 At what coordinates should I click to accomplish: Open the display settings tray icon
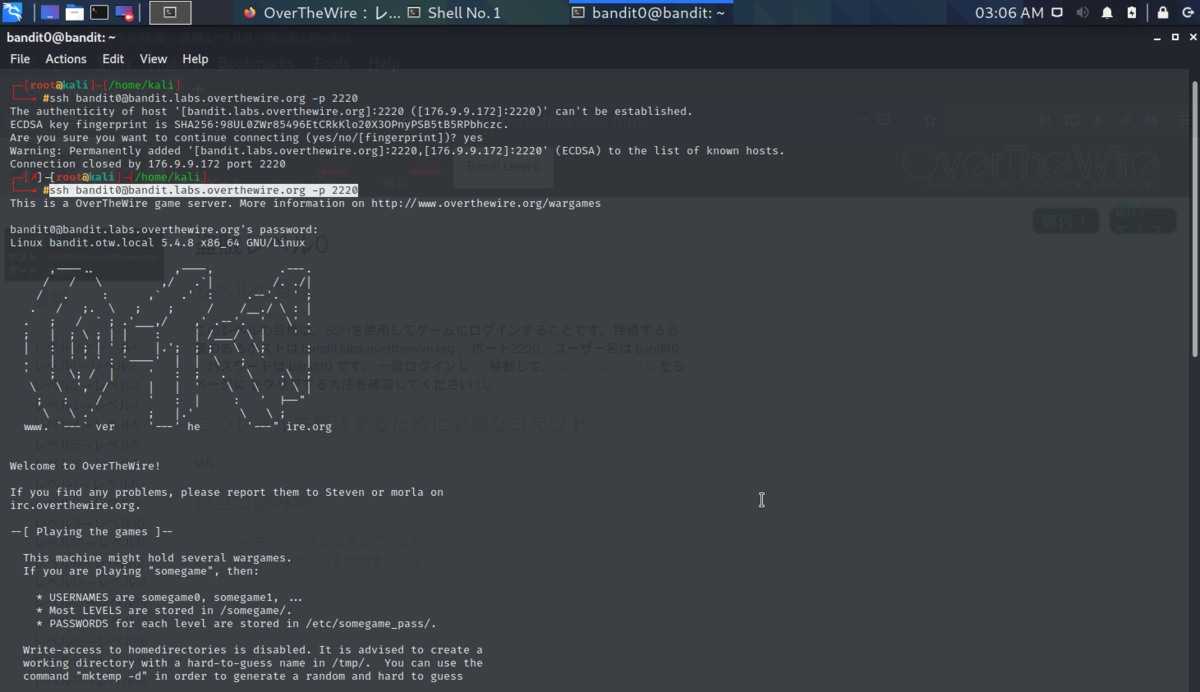coord(1058,13)
